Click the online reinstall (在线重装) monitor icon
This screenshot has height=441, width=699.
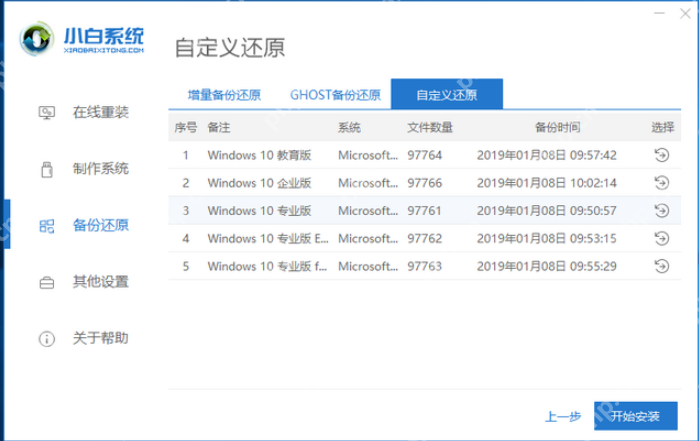[46, 112]
